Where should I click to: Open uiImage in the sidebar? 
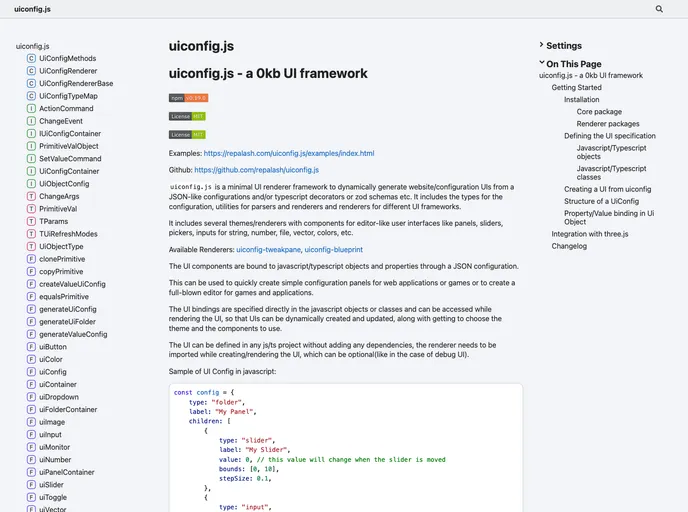point(52,422)
